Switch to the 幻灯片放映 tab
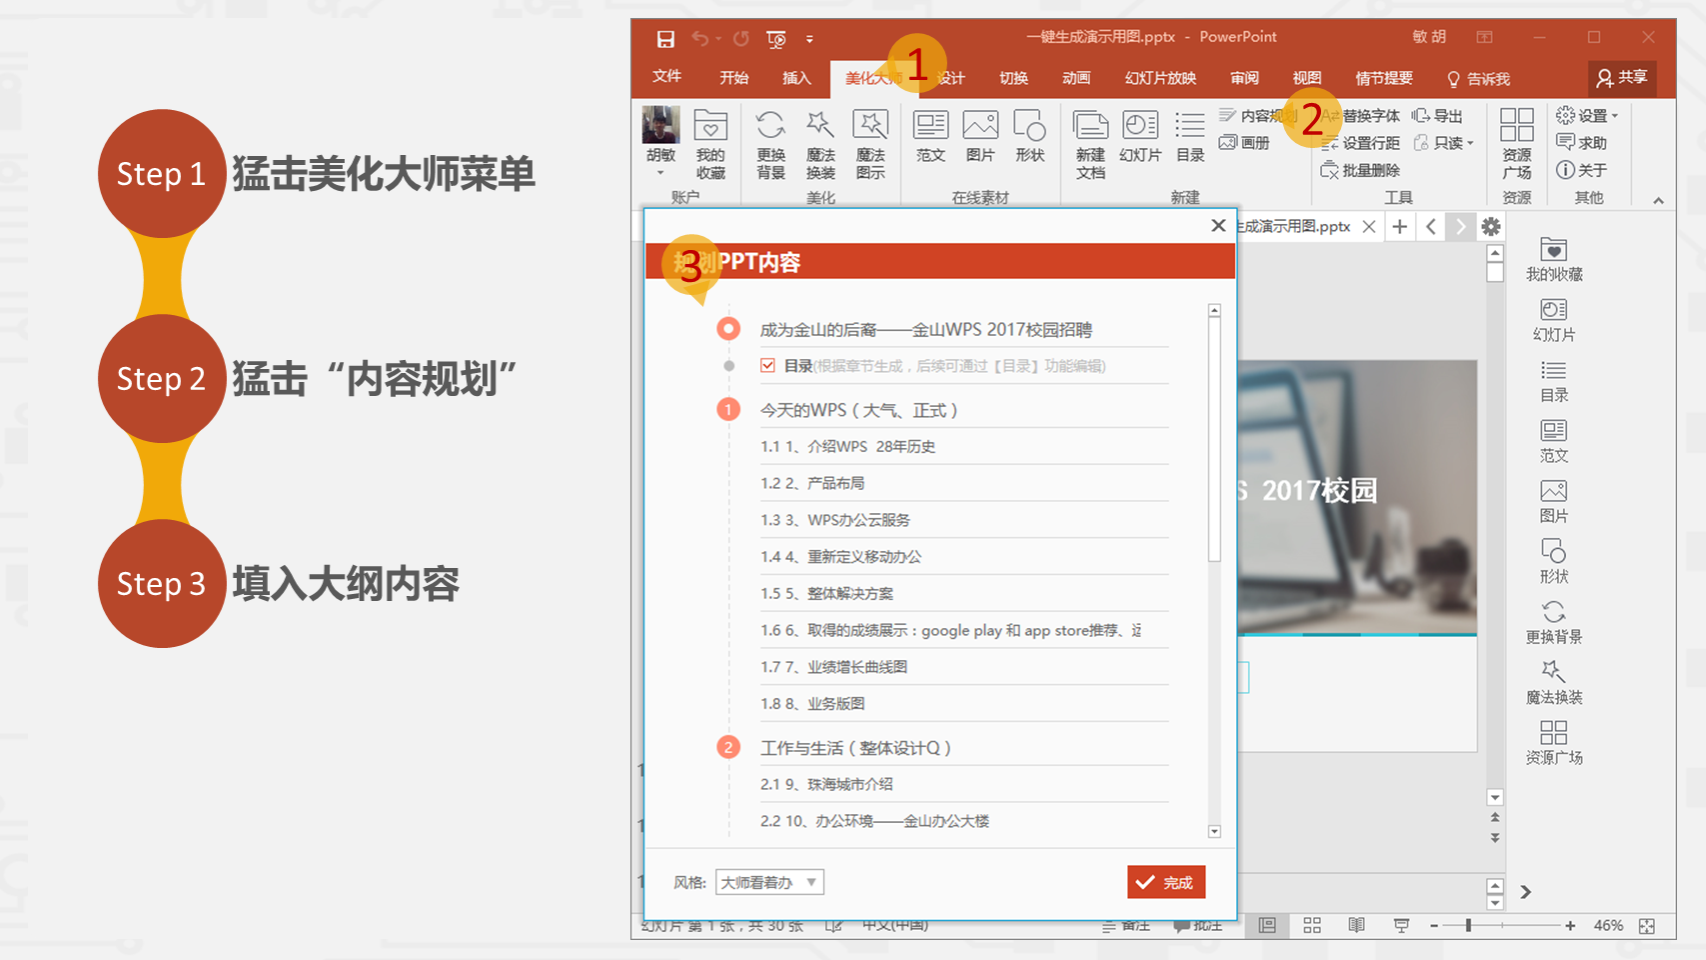The width and height of the screenshot is (1706, 960). pyautogui.click(x=1160, y=78)
